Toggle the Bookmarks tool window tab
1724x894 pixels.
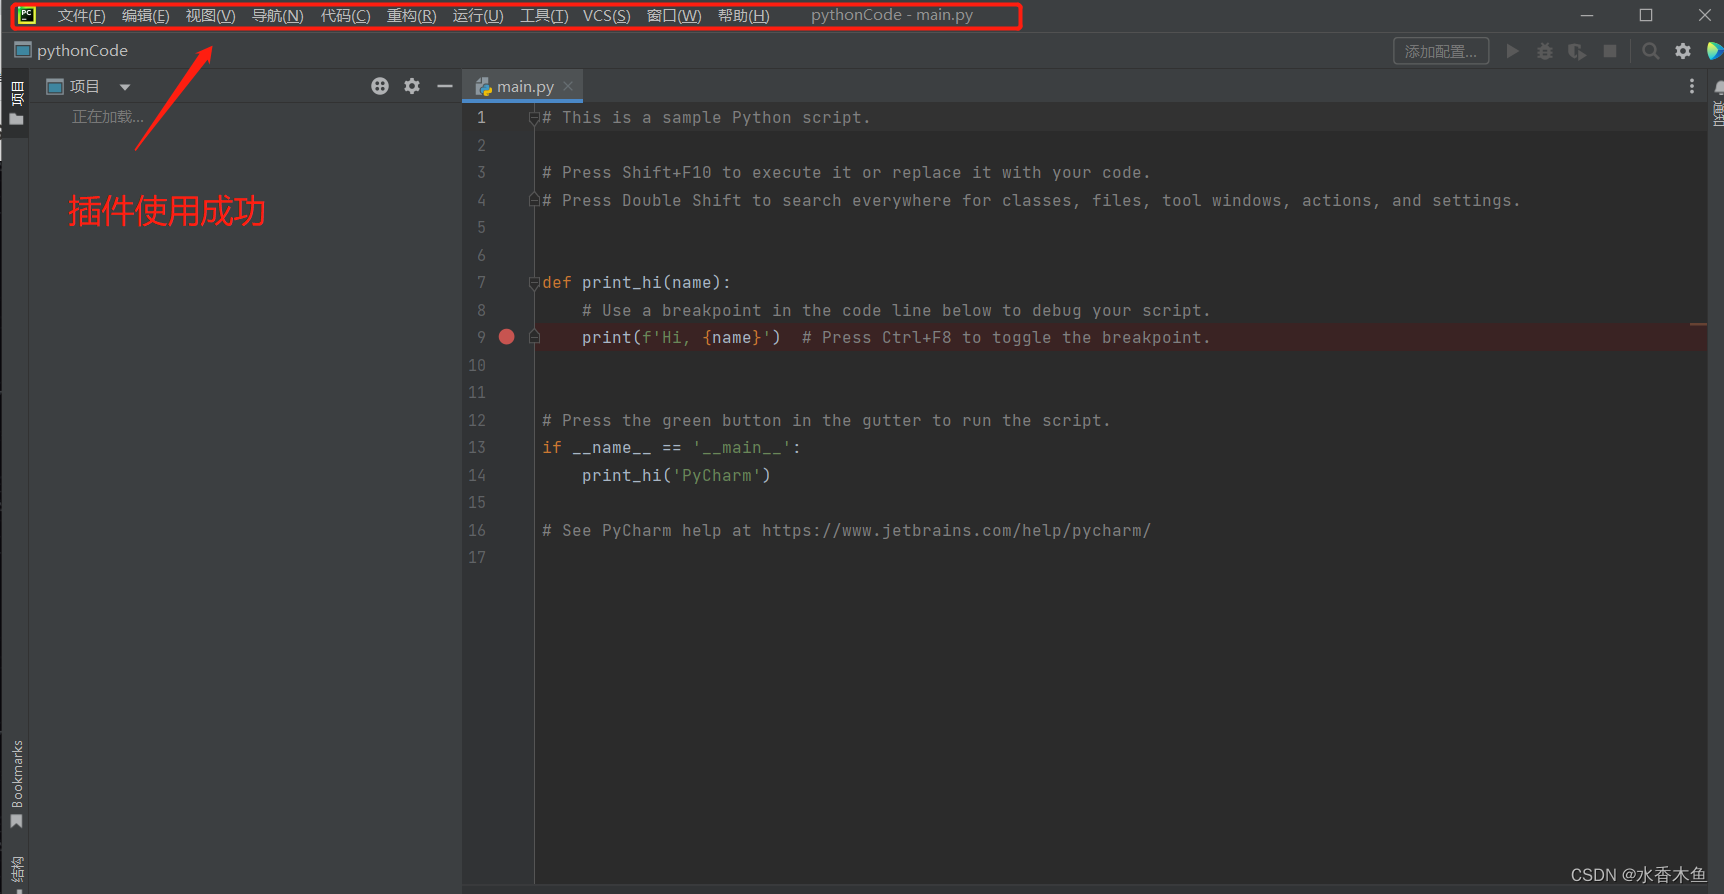coord(17,774)
